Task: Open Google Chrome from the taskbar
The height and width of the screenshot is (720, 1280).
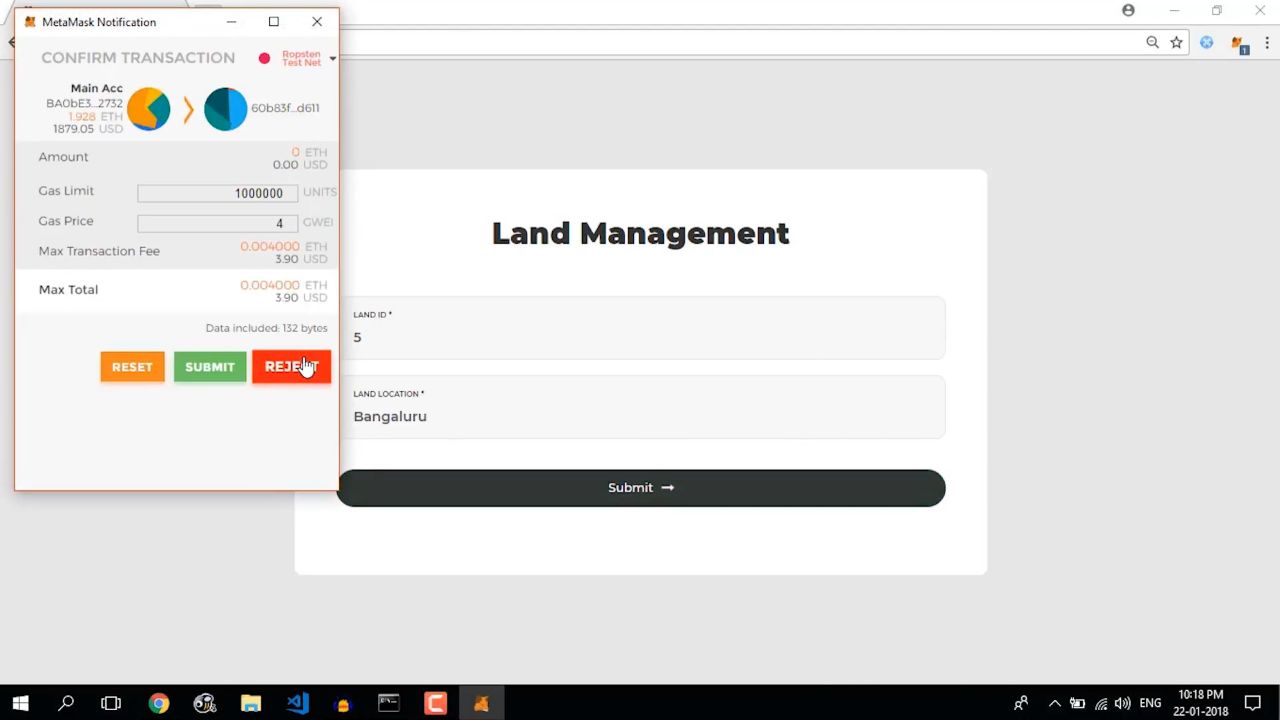Action: point(159,704)
